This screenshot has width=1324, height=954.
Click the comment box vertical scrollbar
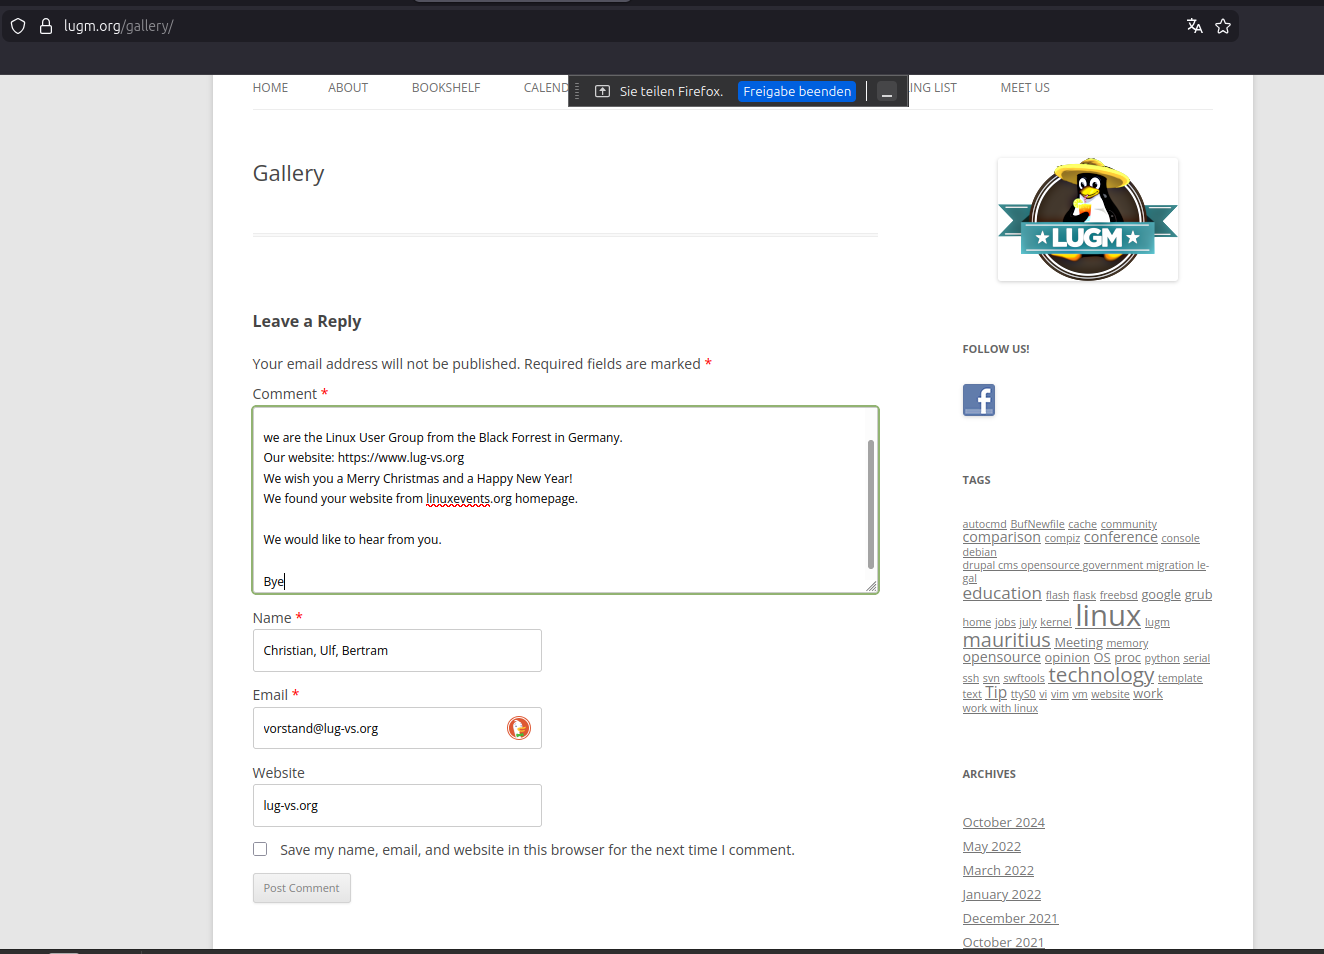(x=871, y=504)
